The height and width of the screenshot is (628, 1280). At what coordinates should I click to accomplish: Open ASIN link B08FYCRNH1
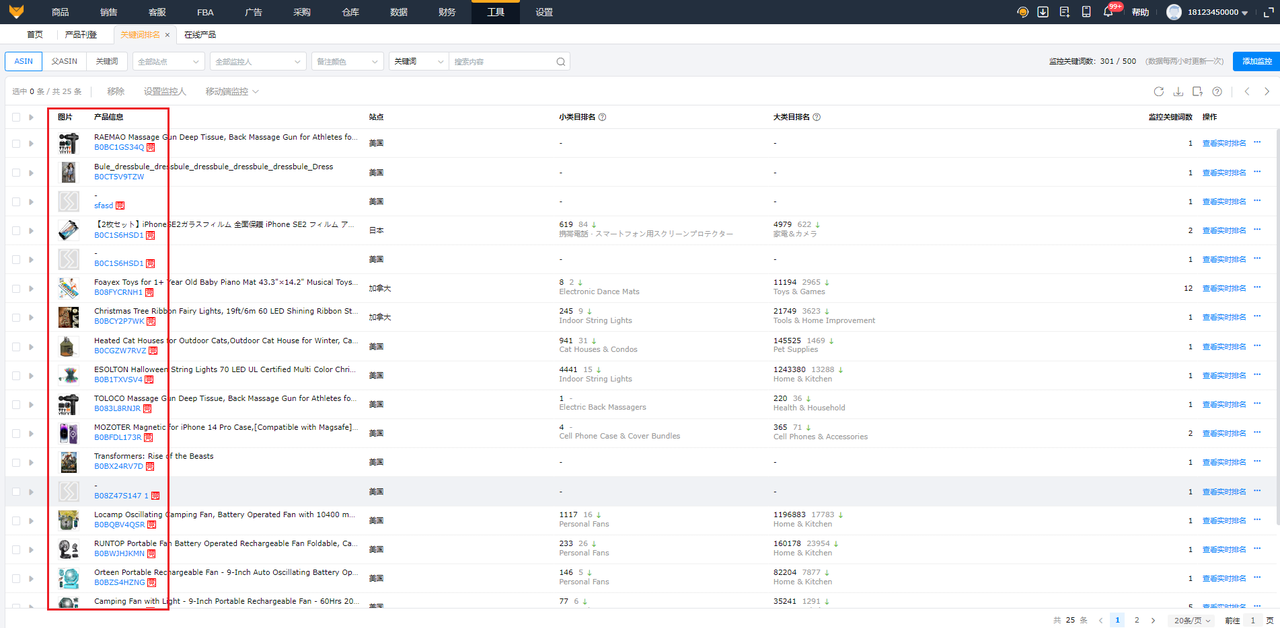coord(119,293)
